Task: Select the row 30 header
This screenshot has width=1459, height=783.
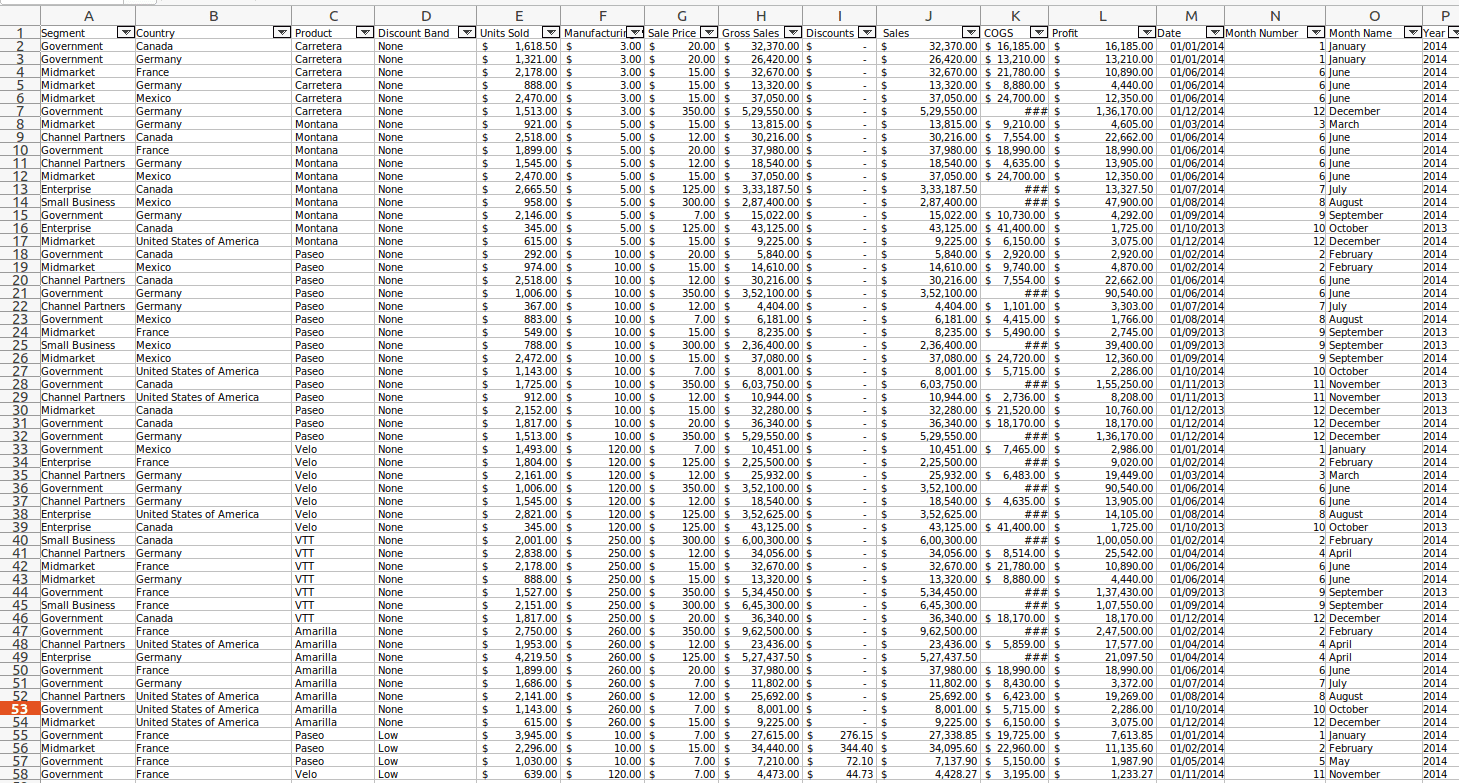Action: (x=19, y=410)
